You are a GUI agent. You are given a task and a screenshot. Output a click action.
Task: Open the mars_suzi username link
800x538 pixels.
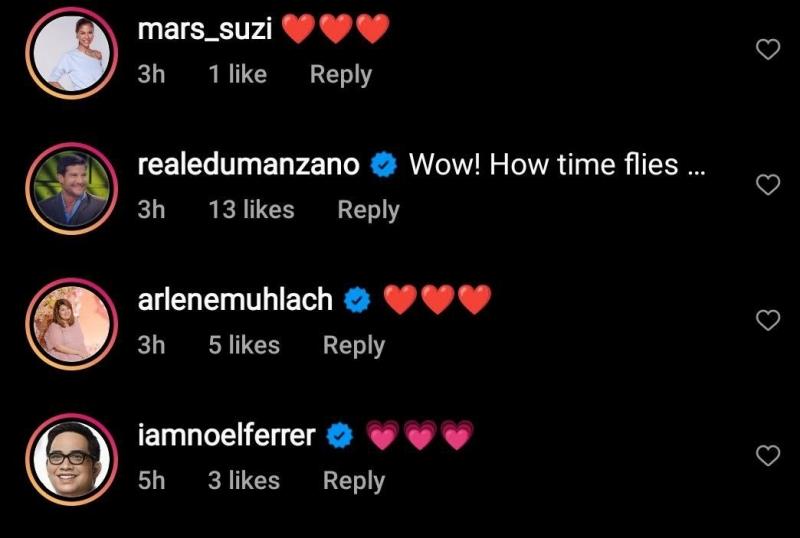(x=206, y=30)
